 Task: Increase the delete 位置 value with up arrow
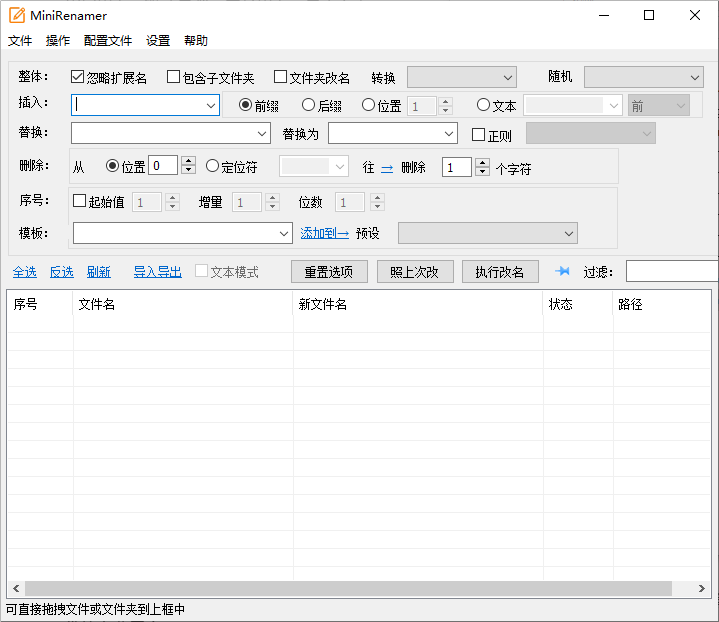tap(187, 162)
